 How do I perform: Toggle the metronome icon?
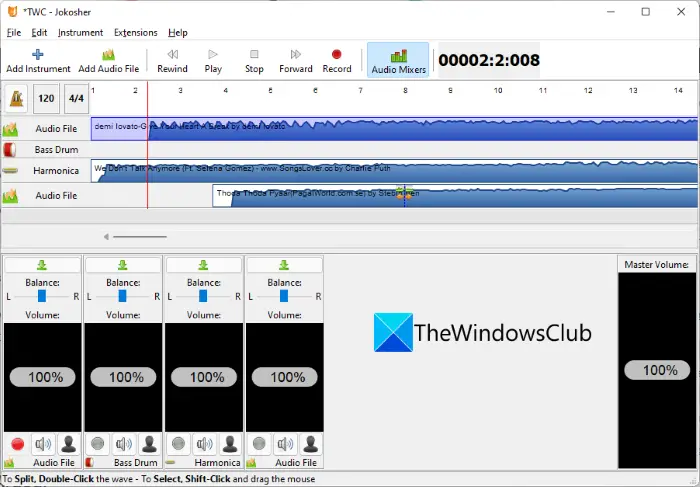(x=17, y=98)
